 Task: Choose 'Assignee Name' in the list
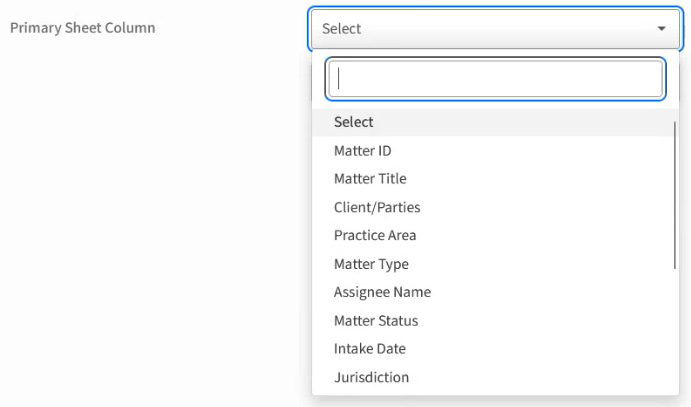(382, 292)
